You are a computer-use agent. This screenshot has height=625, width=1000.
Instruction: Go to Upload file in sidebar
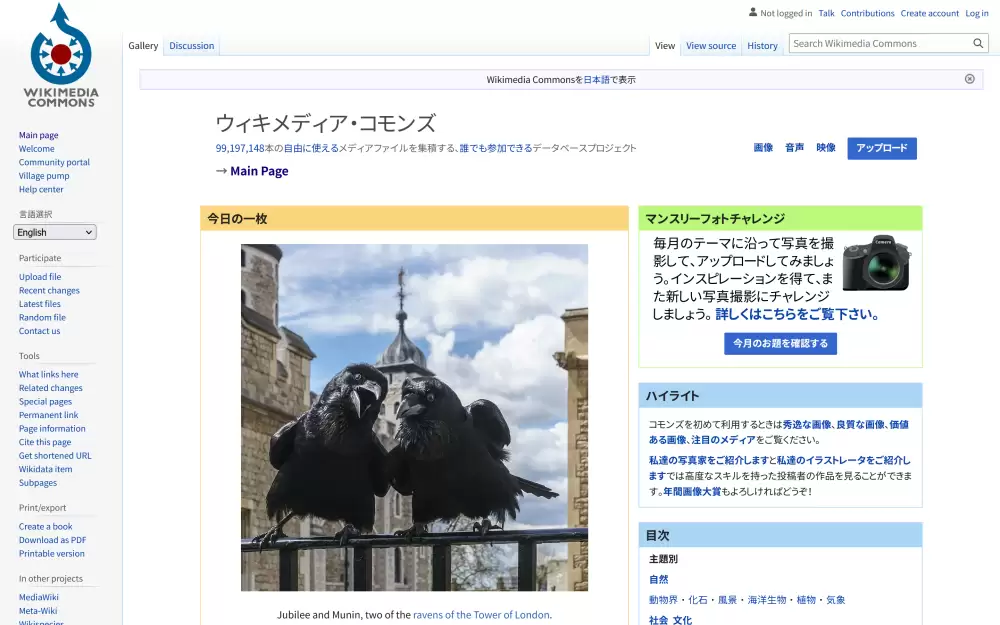pyautogui.click(x=40, y=277)
